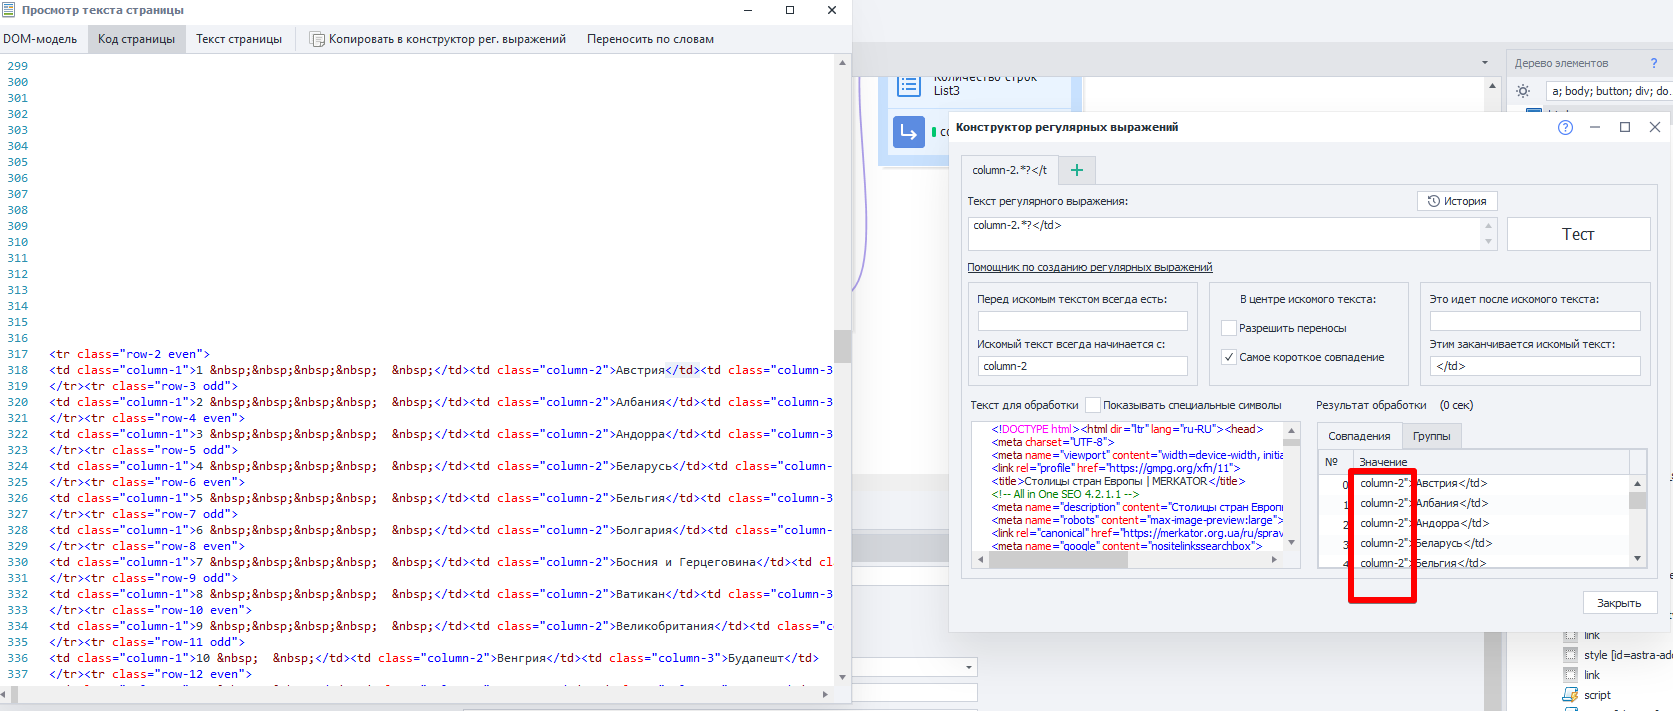Click the page code vertical scrollbar thumb
This screenshot has width=1673, height=711.
pos(842,346)
